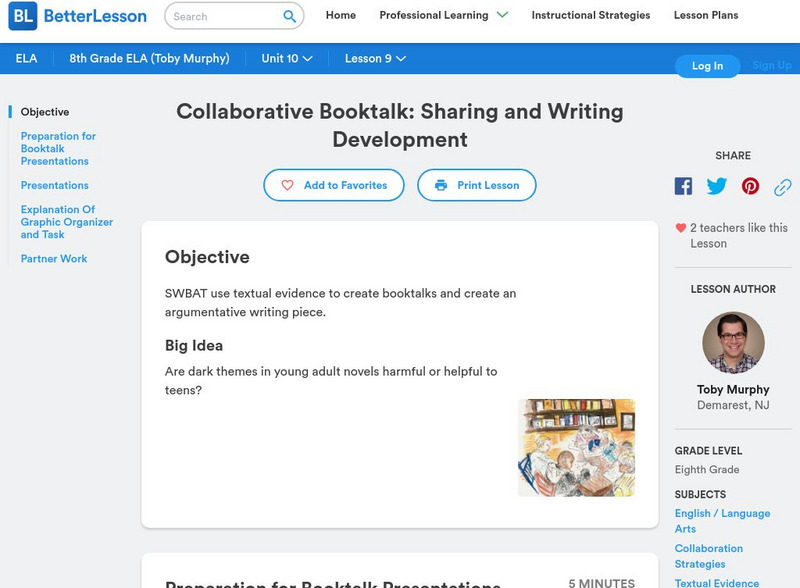Share lesson on Facebook
This screenshot has width=800, height=588.
coord(683,186)
